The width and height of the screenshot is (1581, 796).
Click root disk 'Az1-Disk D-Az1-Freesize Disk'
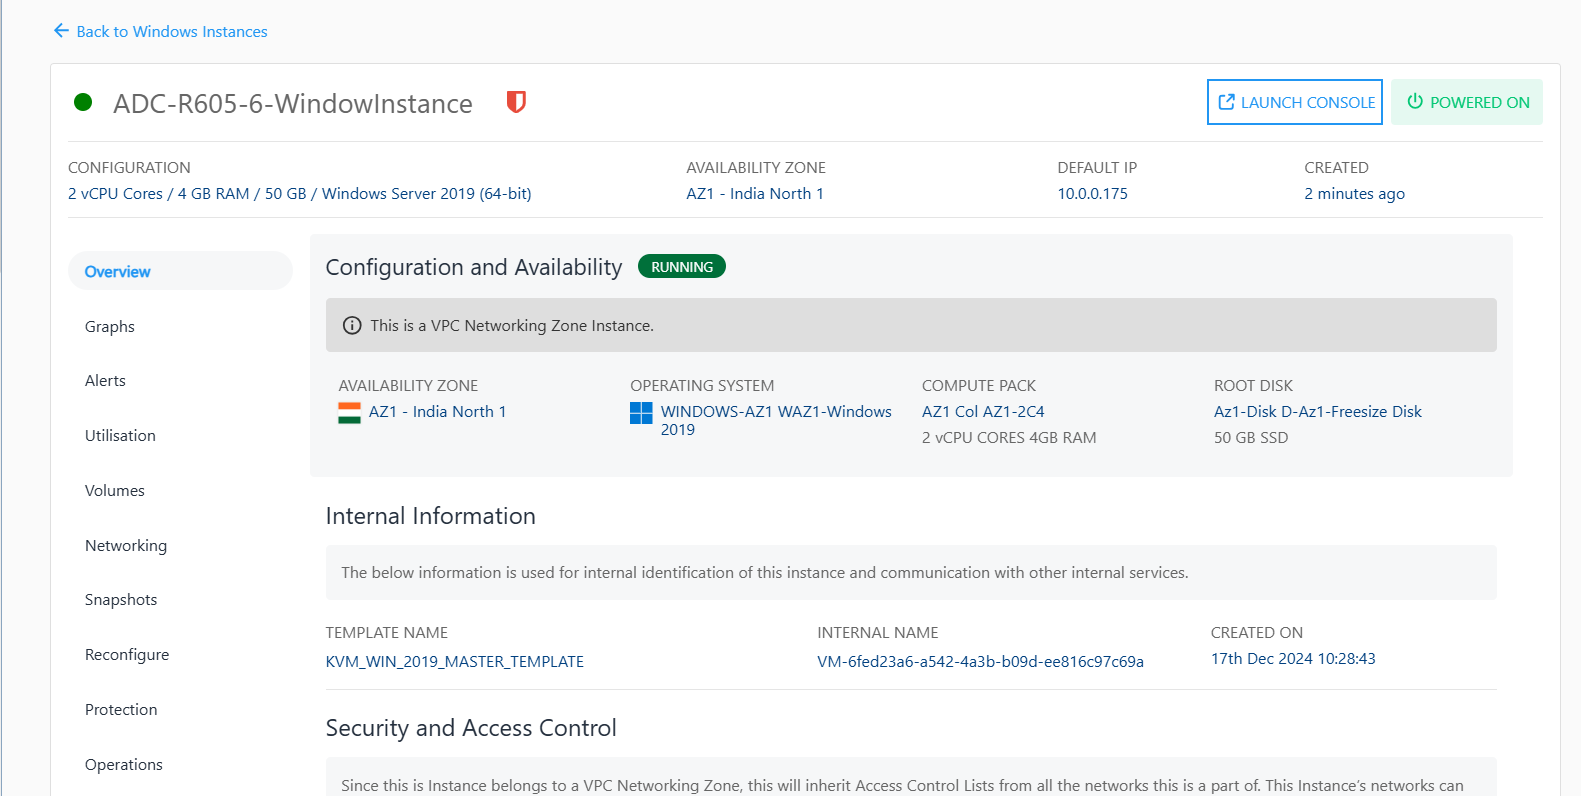[x=1317, y=412]
